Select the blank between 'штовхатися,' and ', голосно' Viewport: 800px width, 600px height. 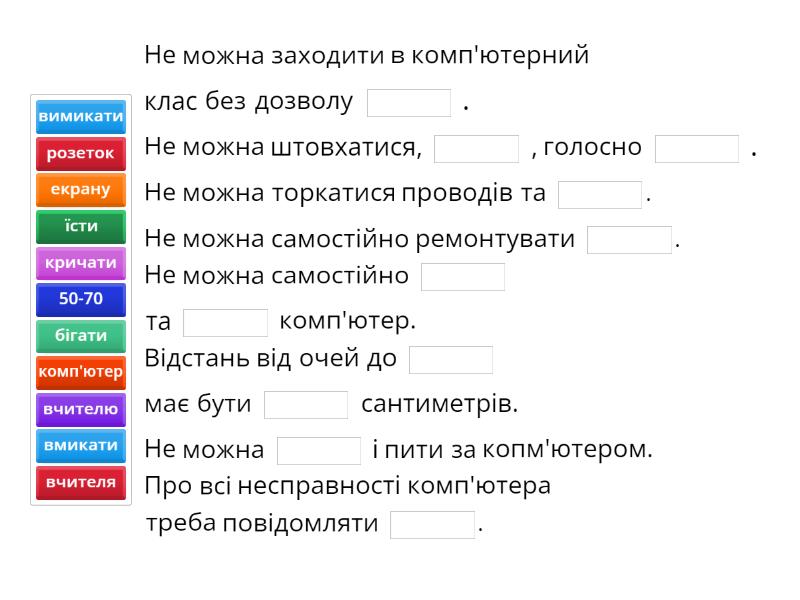coord(476,149)
